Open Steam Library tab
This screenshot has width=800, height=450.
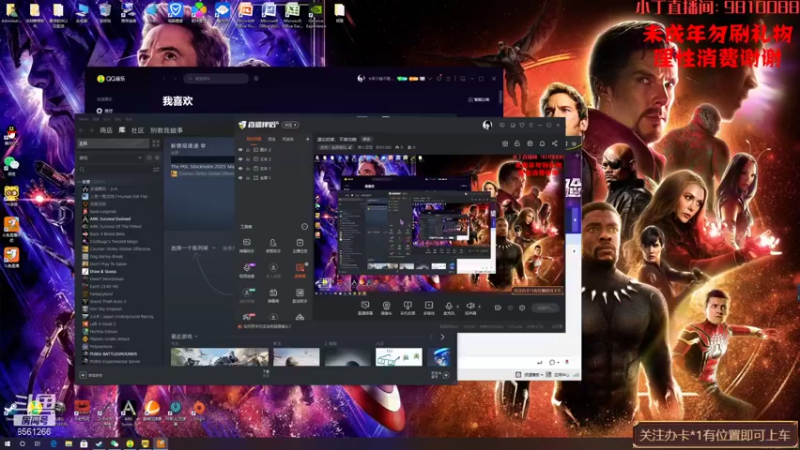(x=122, y=131)
